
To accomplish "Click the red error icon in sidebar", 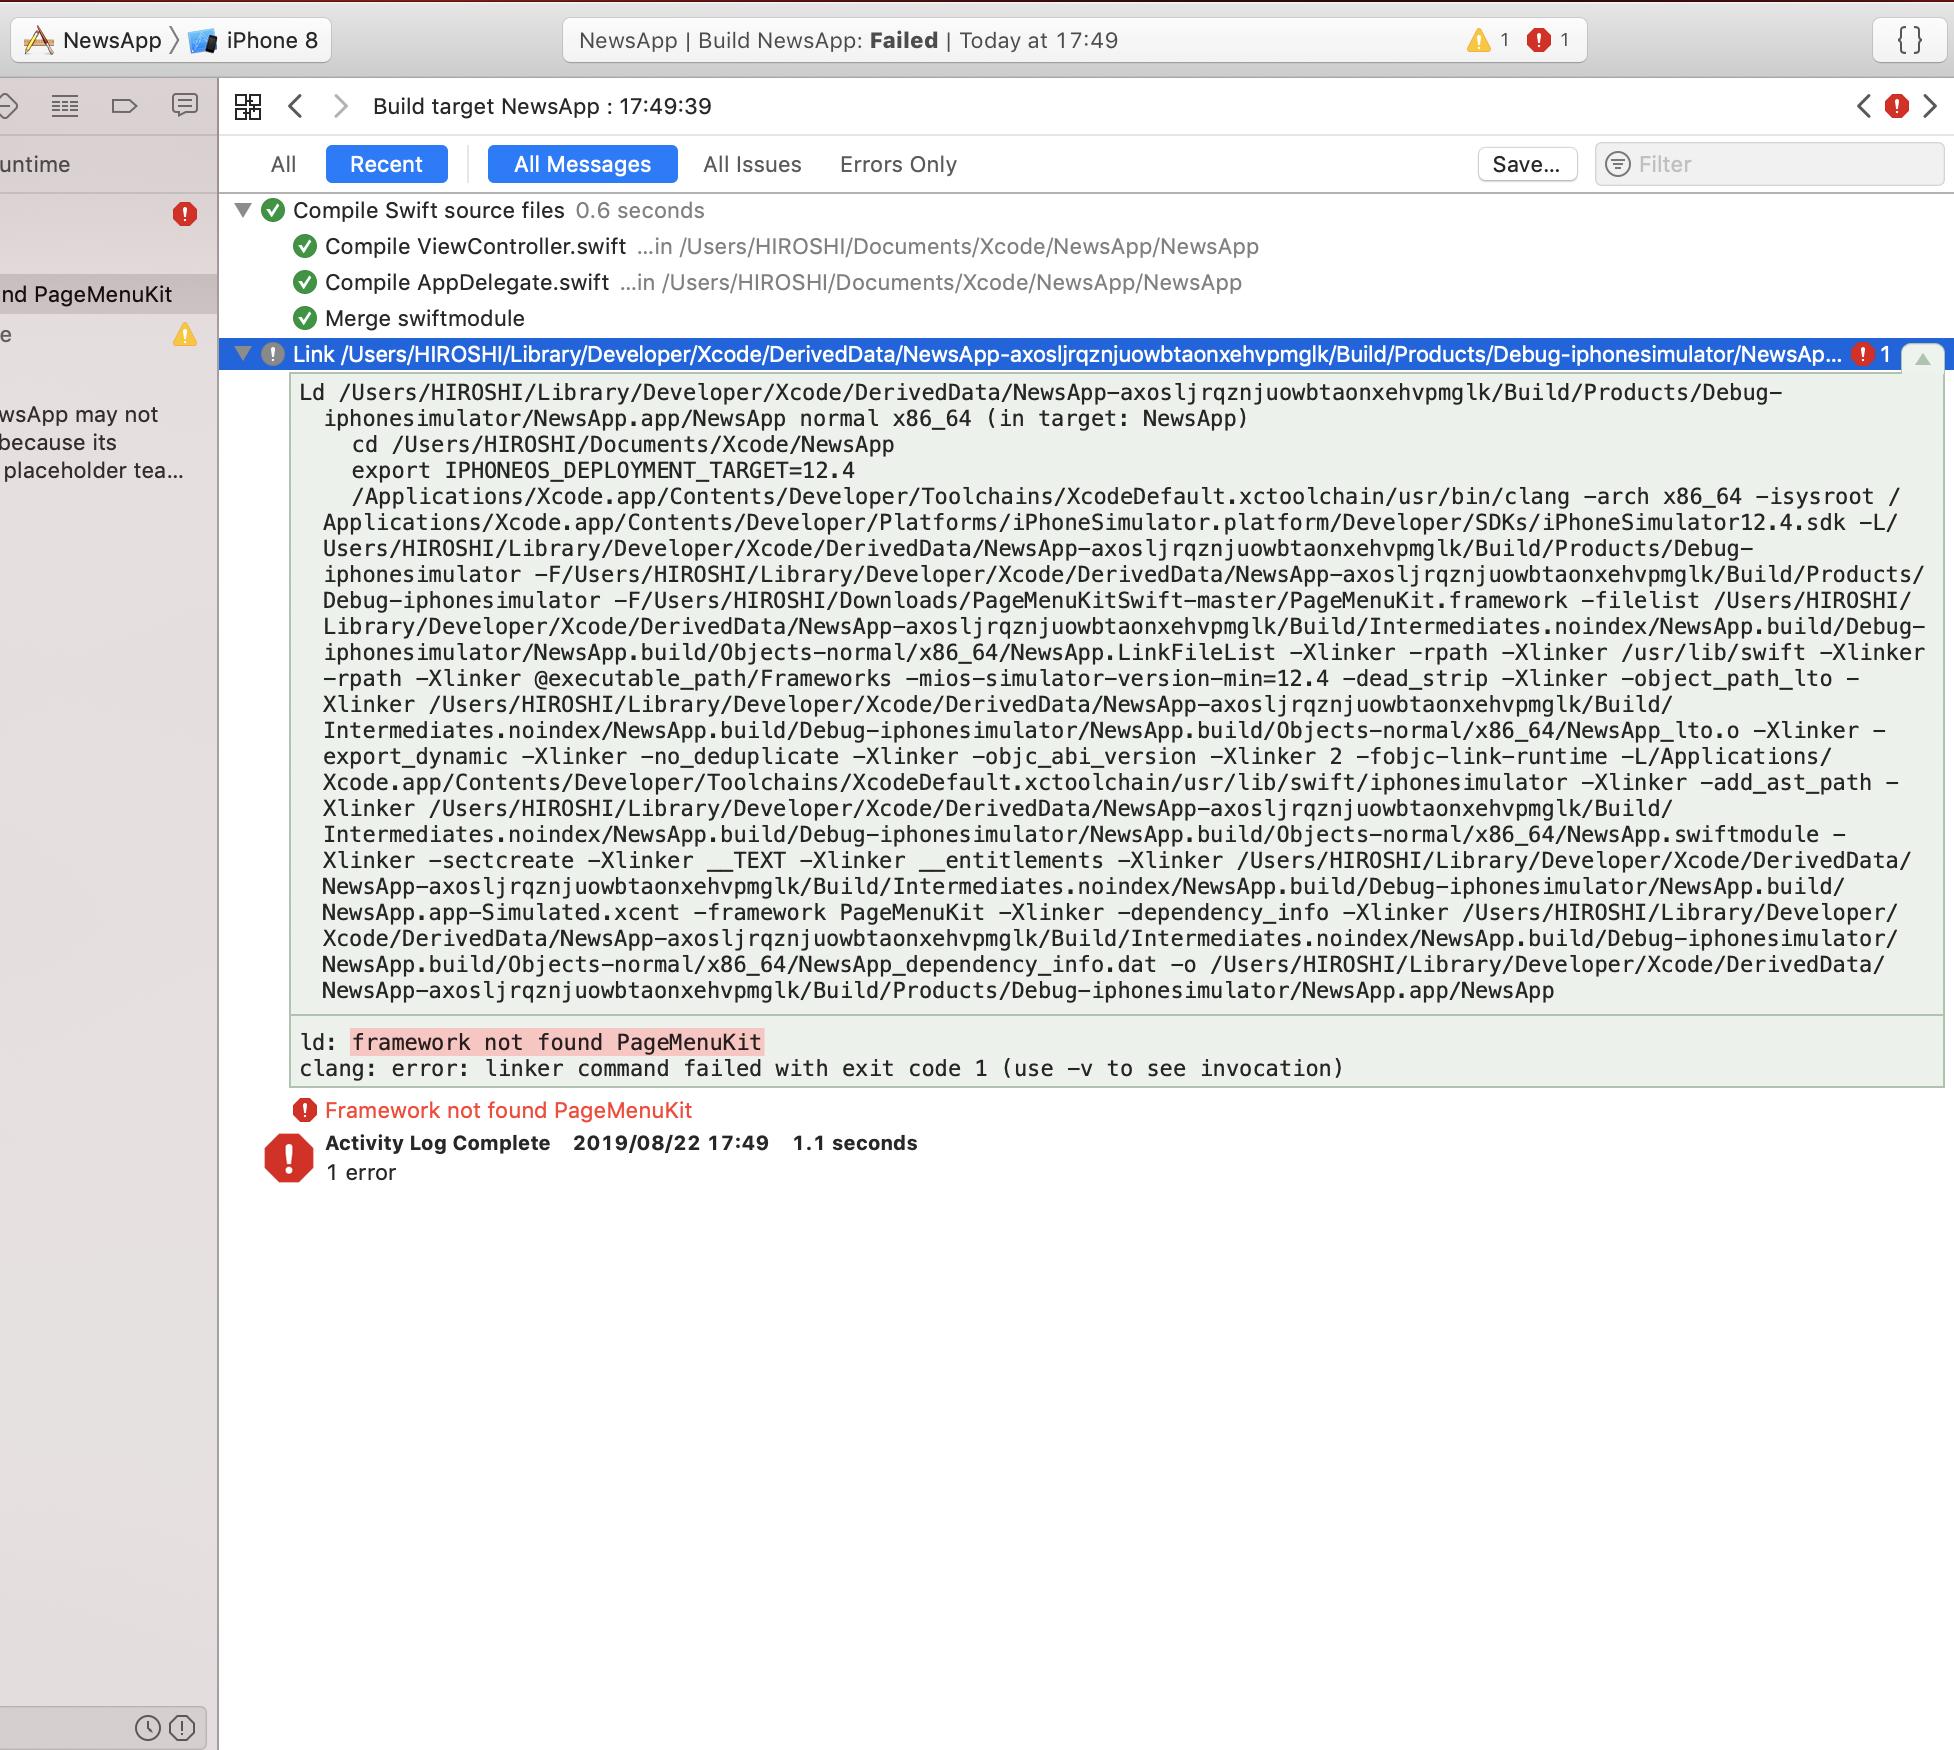I will 185,214.
